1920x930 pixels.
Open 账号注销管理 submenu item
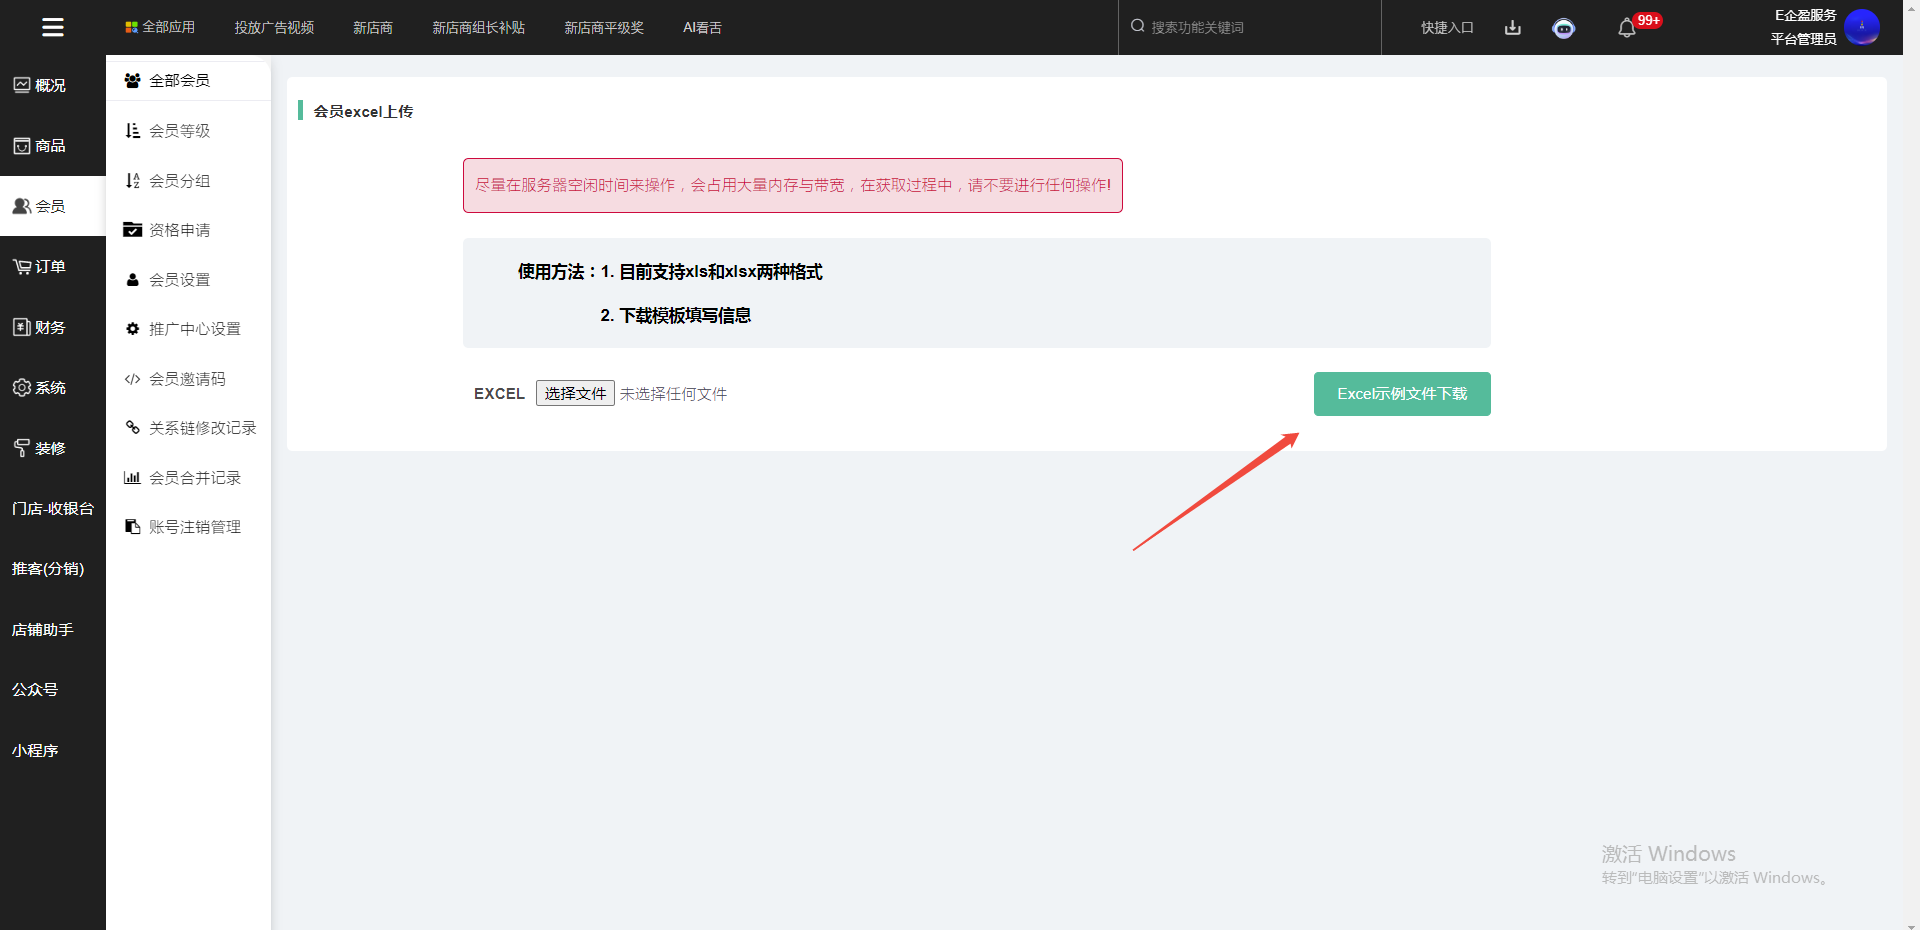coord(194,527)
